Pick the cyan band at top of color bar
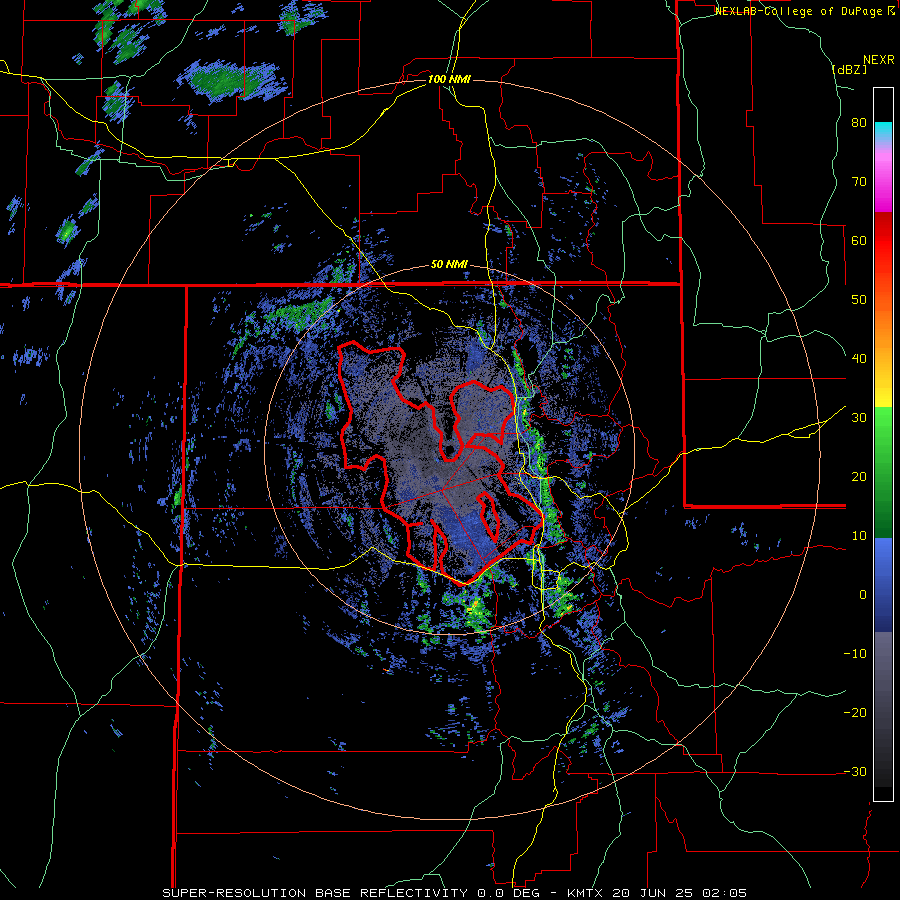The width and height of the screenshot is (900, 900). (x=883, y=131)
